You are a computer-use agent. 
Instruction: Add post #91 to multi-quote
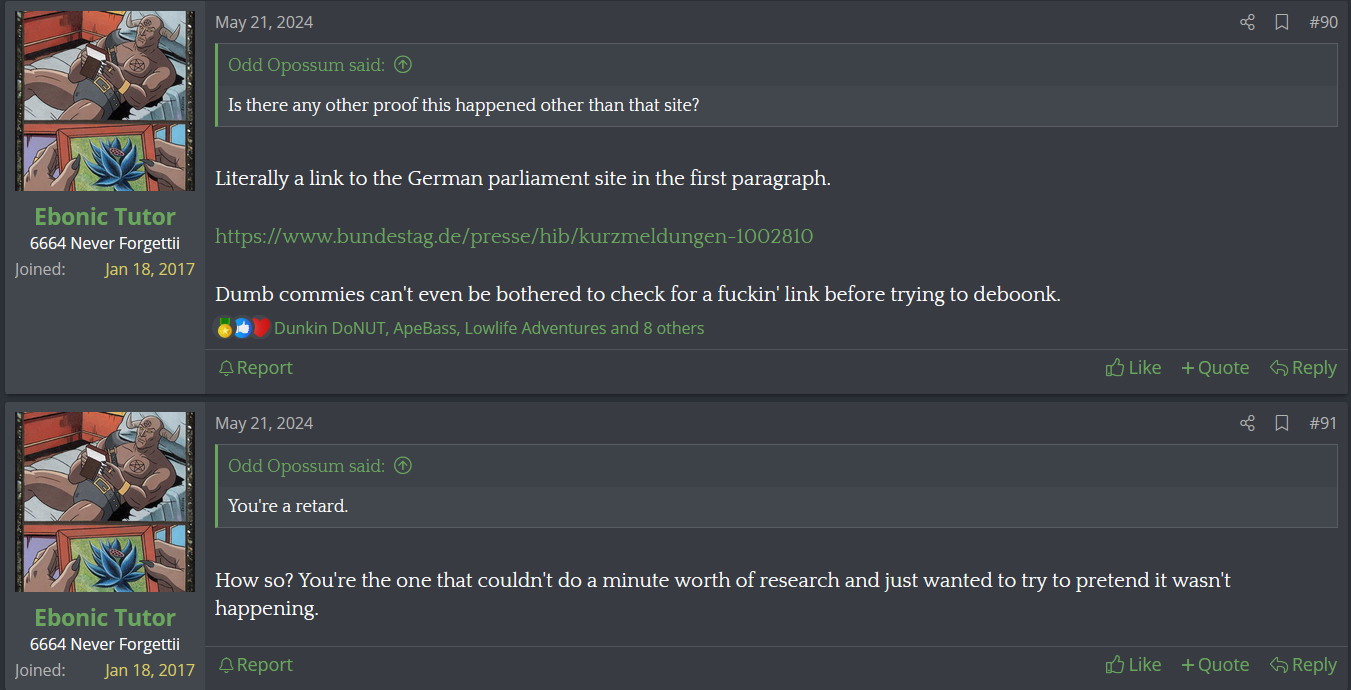1215,665
